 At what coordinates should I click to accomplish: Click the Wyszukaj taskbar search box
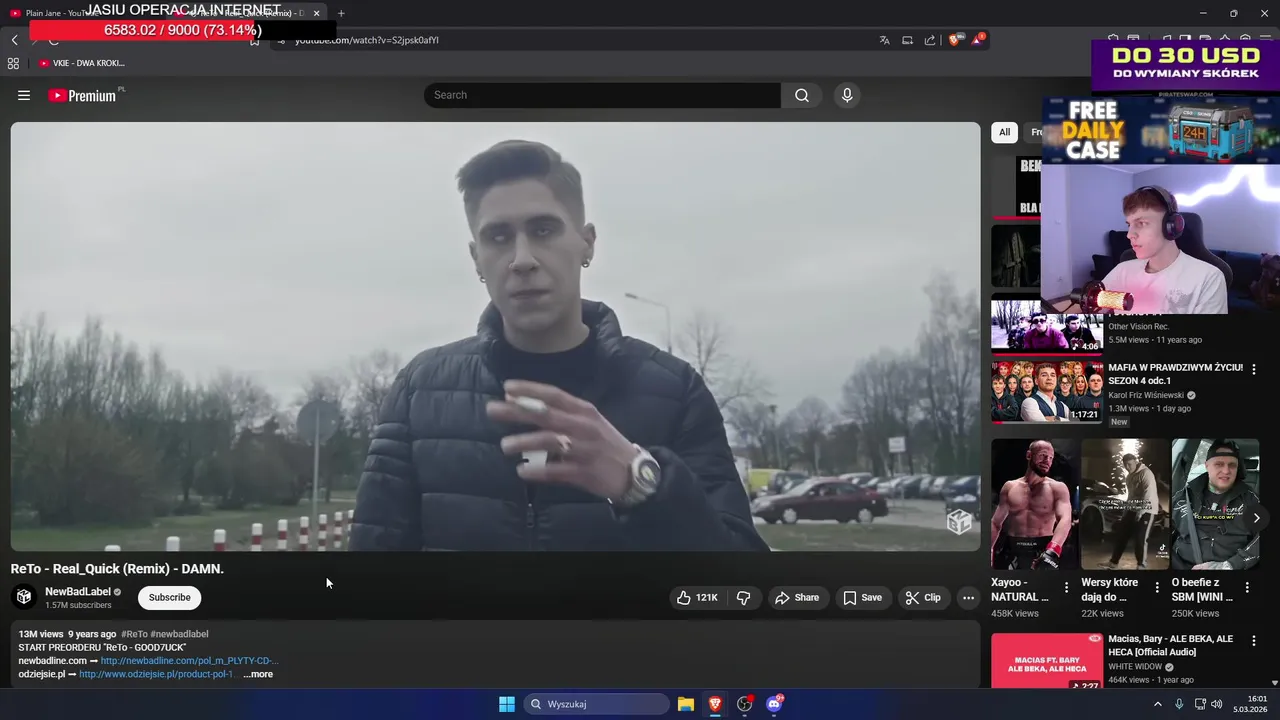tap(596, 704)
